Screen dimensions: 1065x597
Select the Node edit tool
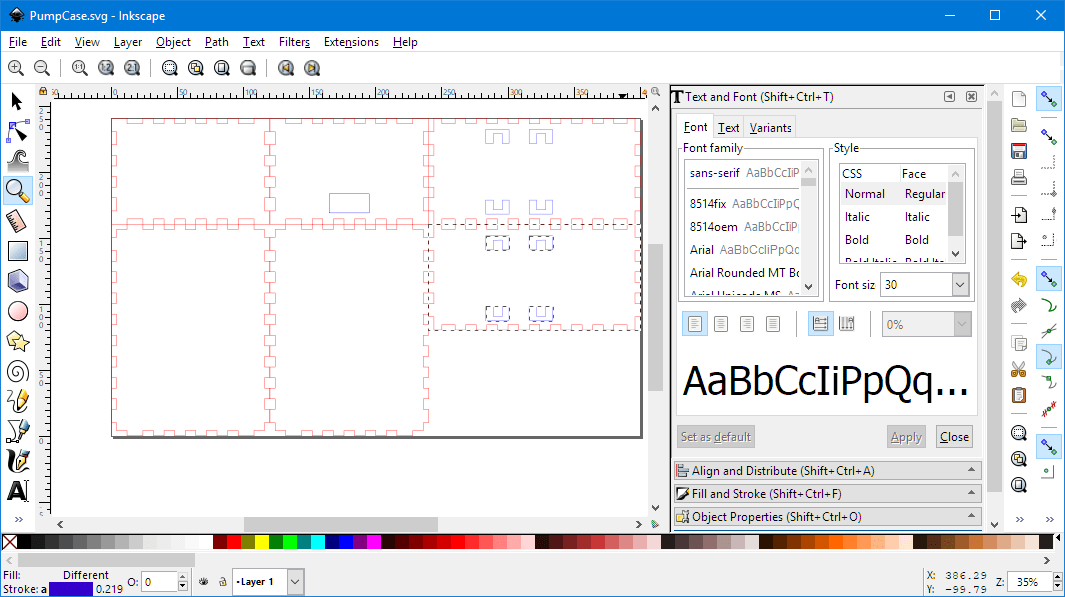tap(17, 131)
